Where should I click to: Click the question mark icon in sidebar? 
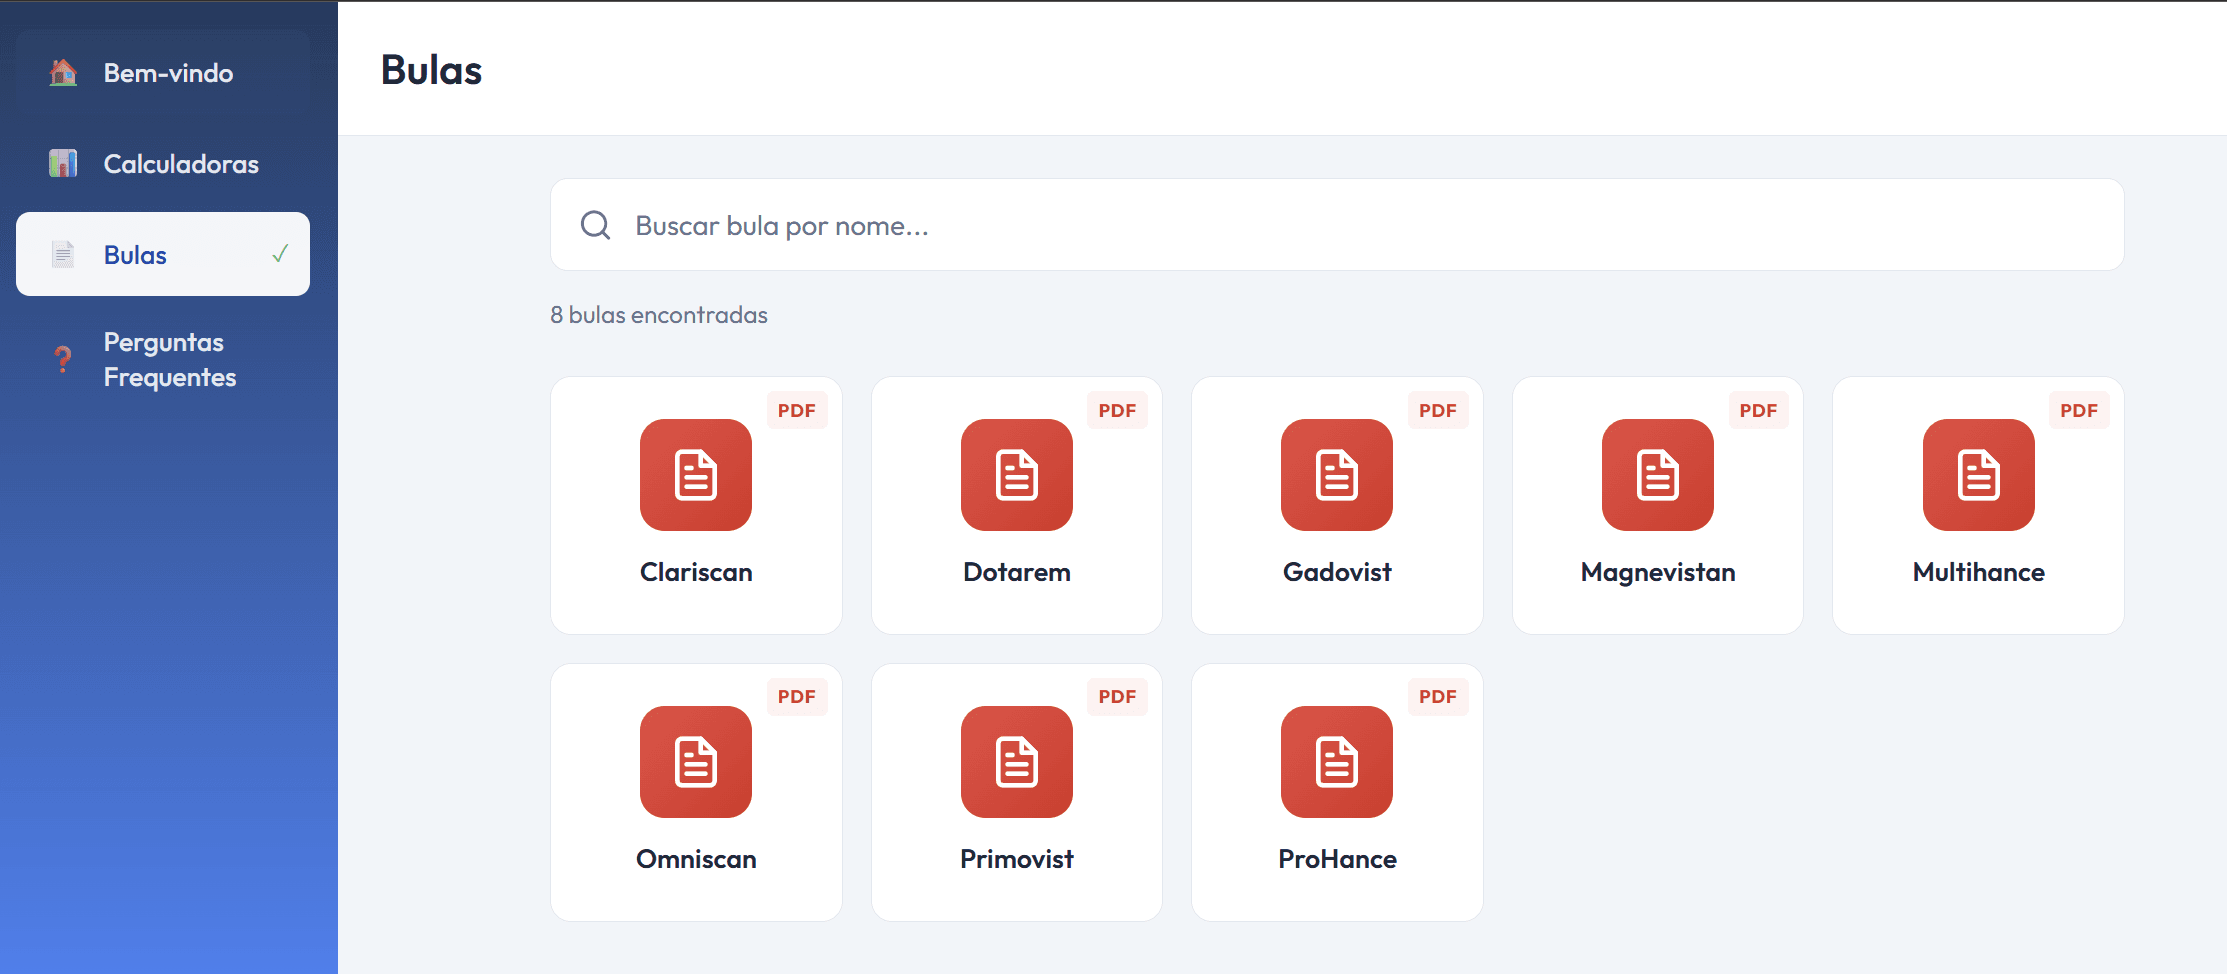pos(63,359)
